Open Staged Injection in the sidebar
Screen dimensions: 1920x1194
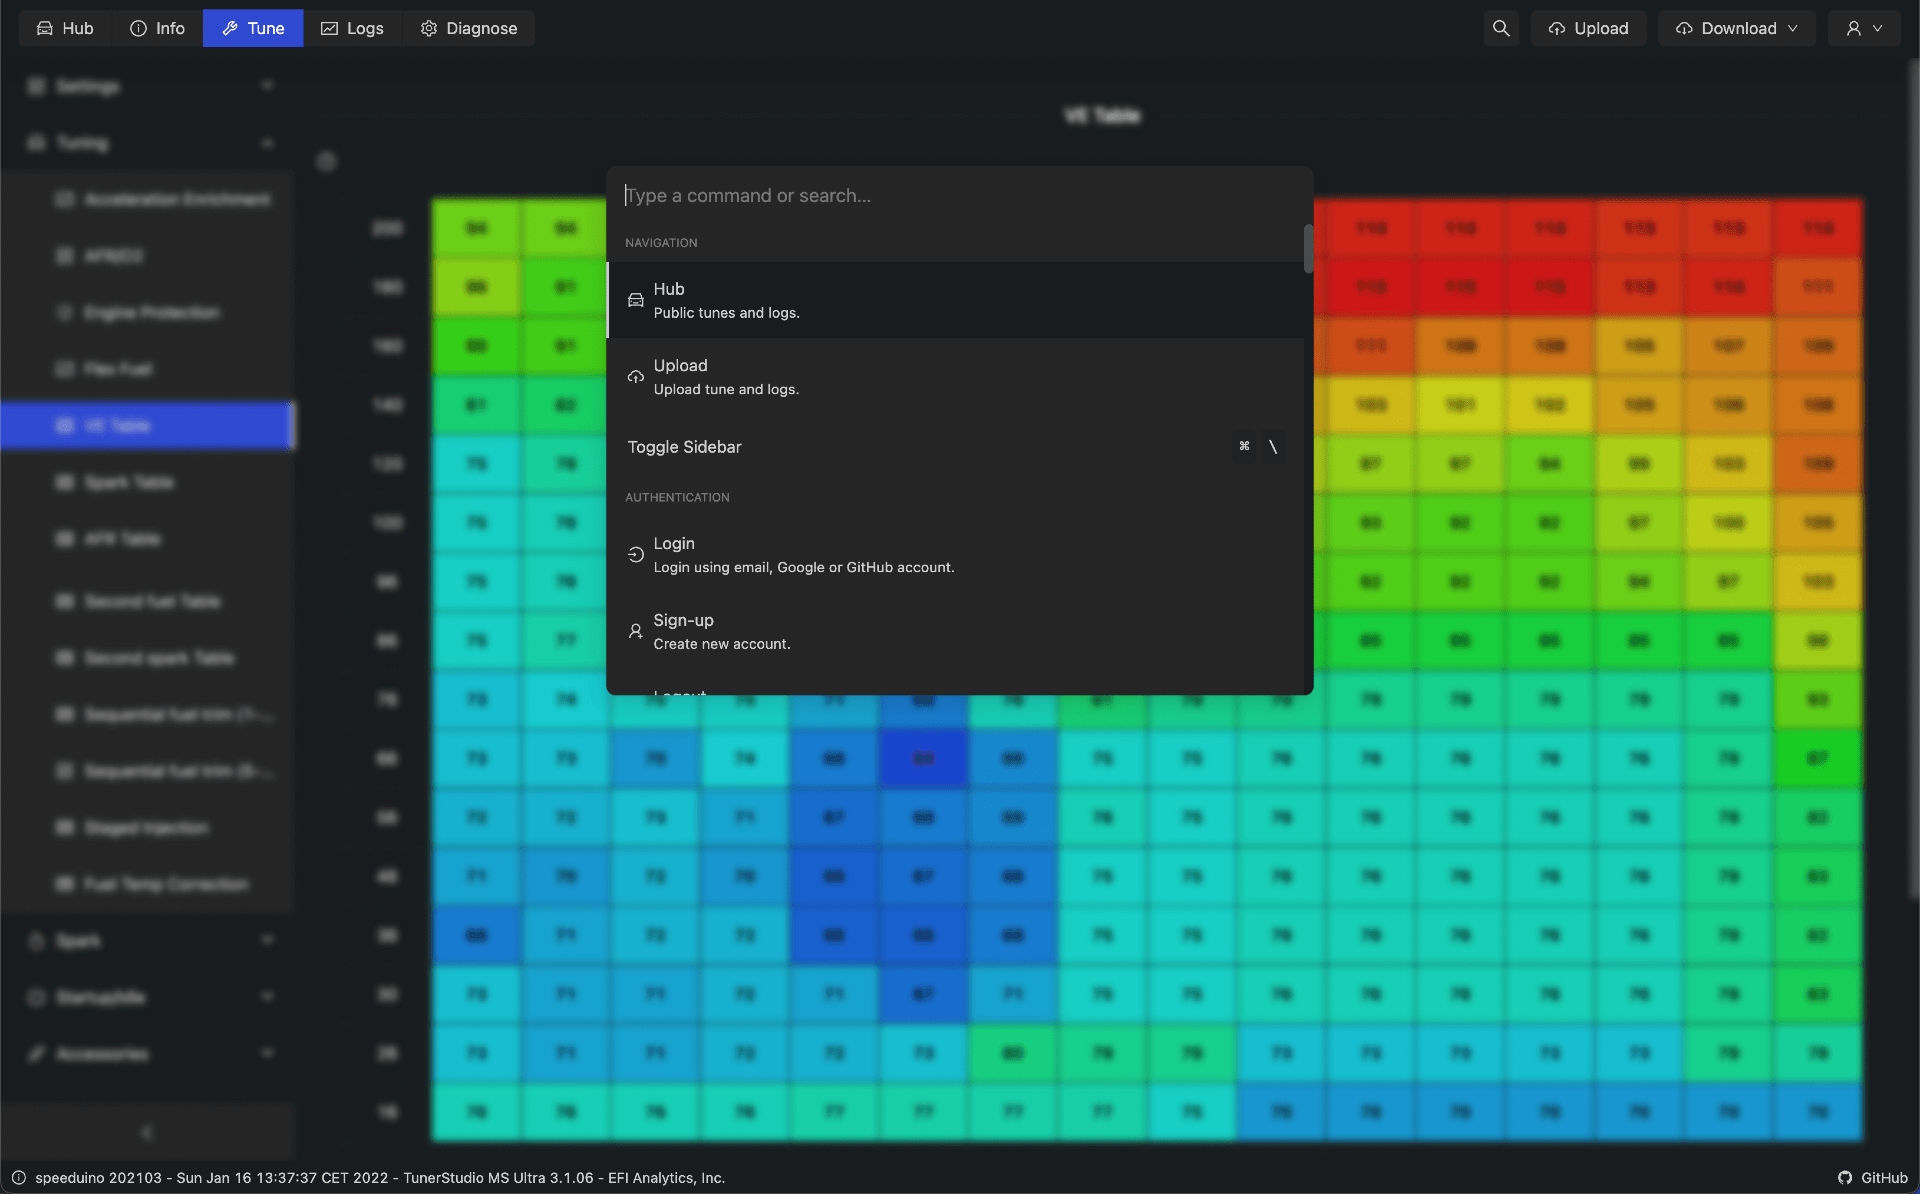point(148,828)
